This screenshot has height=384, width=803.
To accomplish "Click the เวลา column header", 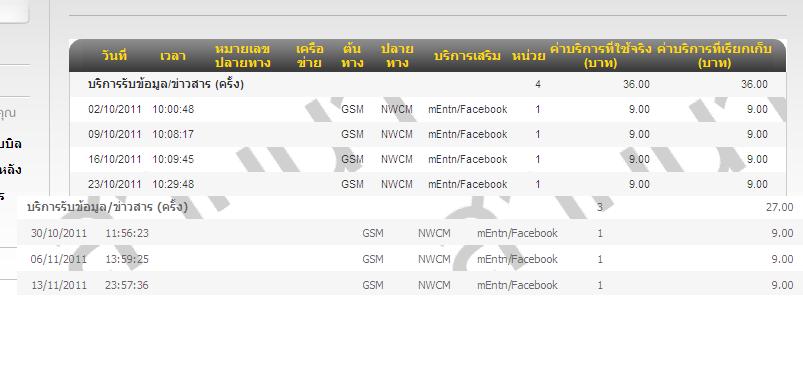I will pyautogui.click(x=173, y=56).
